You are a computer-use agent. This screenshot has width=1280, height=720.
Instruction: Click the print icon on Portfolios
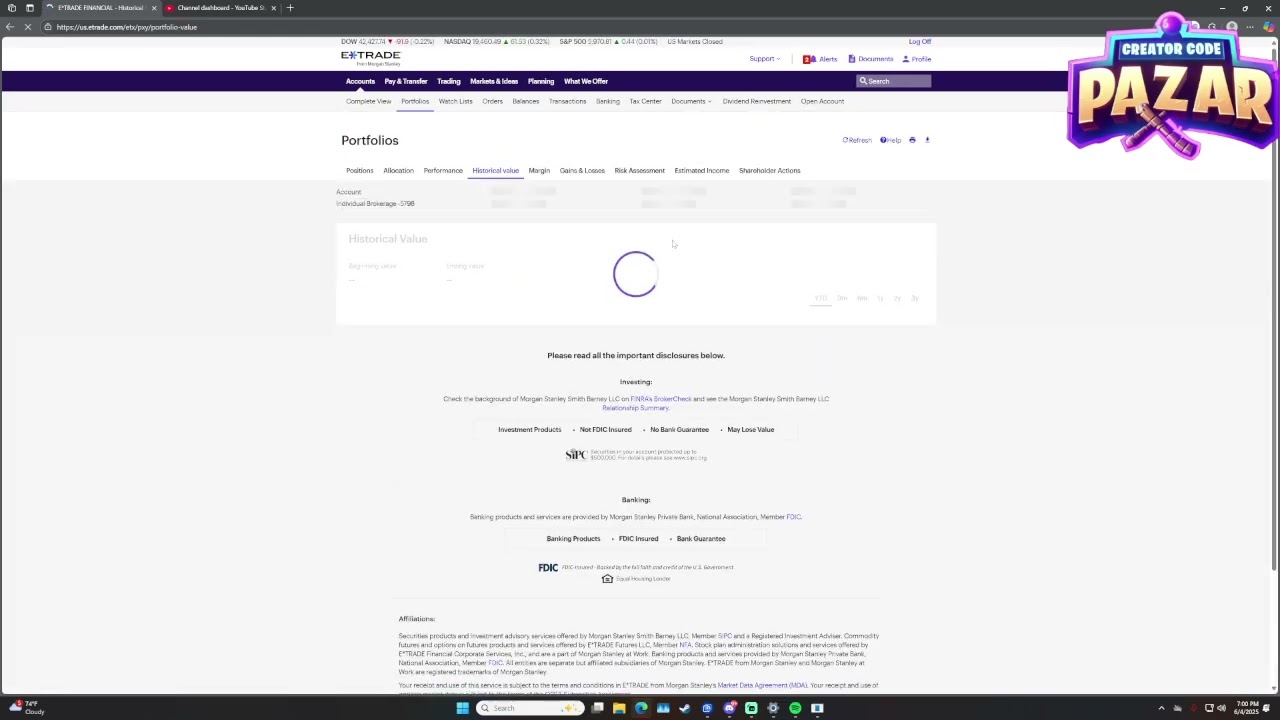912,140
